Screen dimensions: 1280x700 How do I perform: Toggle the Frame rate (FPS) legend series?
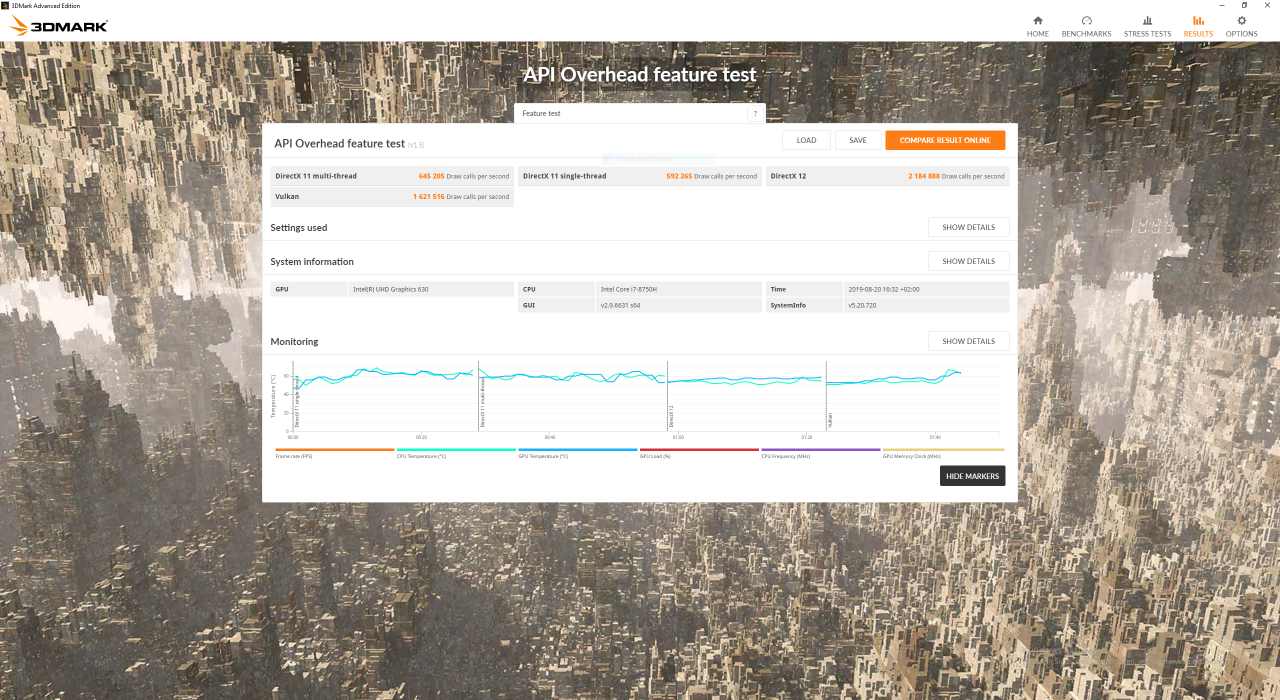(x=334, y=453)
